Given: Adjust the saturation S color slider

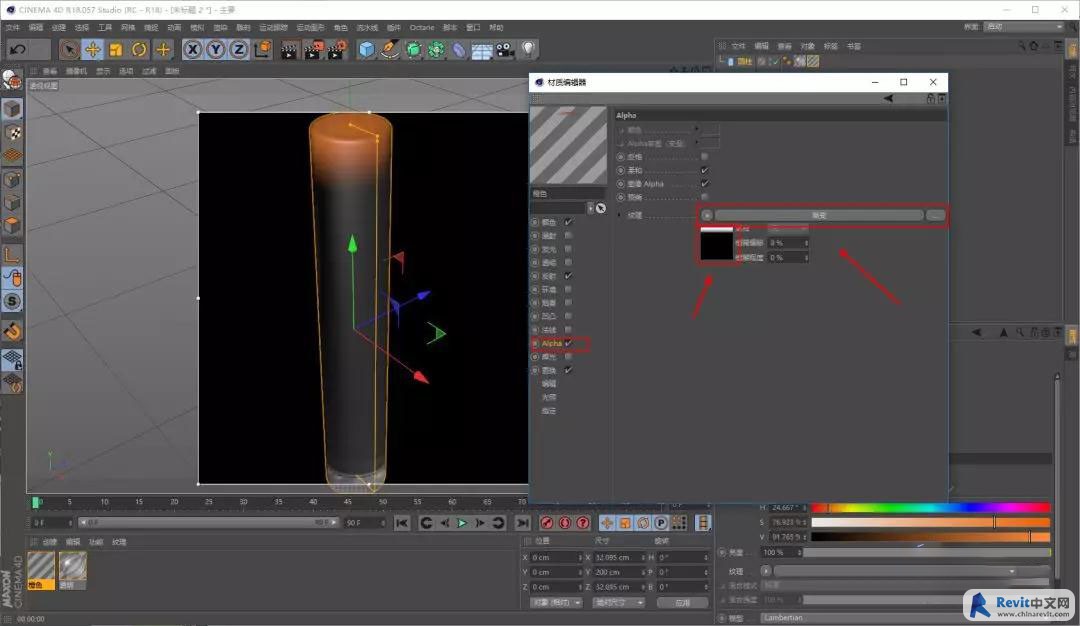Looking at the screenshot, I should [x=931, y=523].
